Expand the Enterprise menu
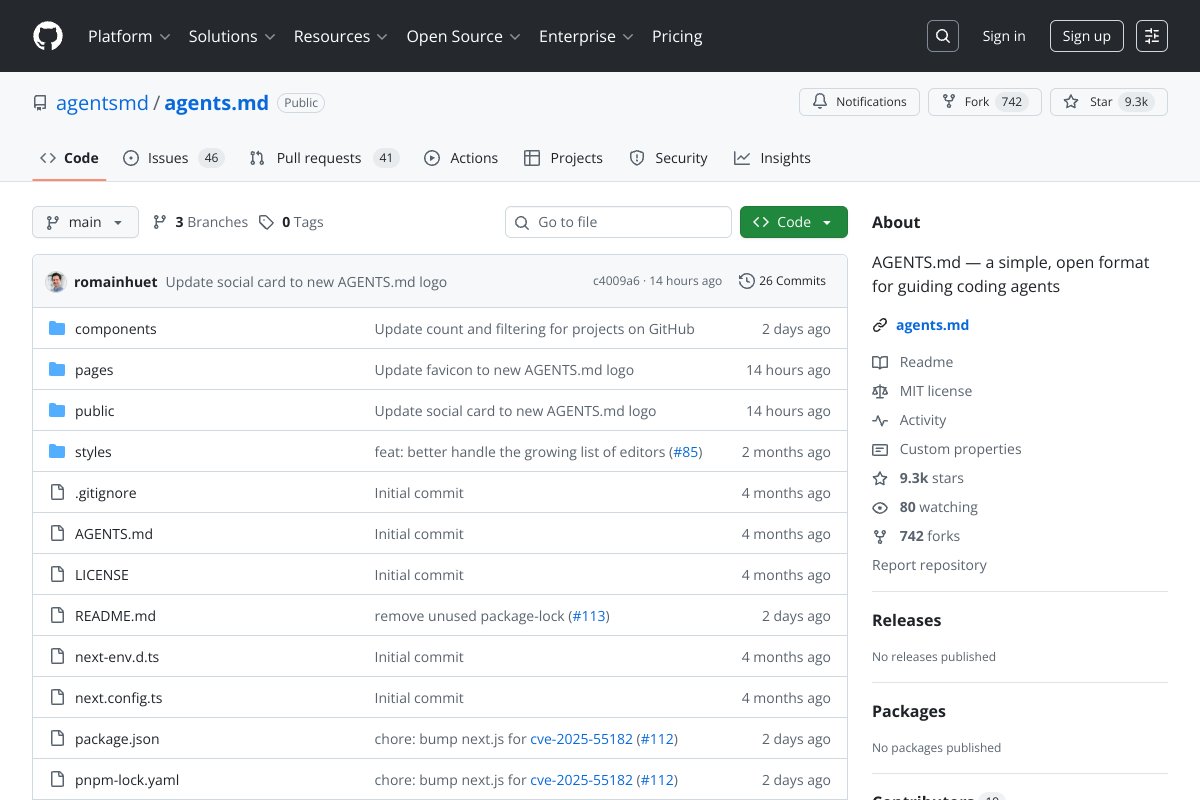 (587, 36)
